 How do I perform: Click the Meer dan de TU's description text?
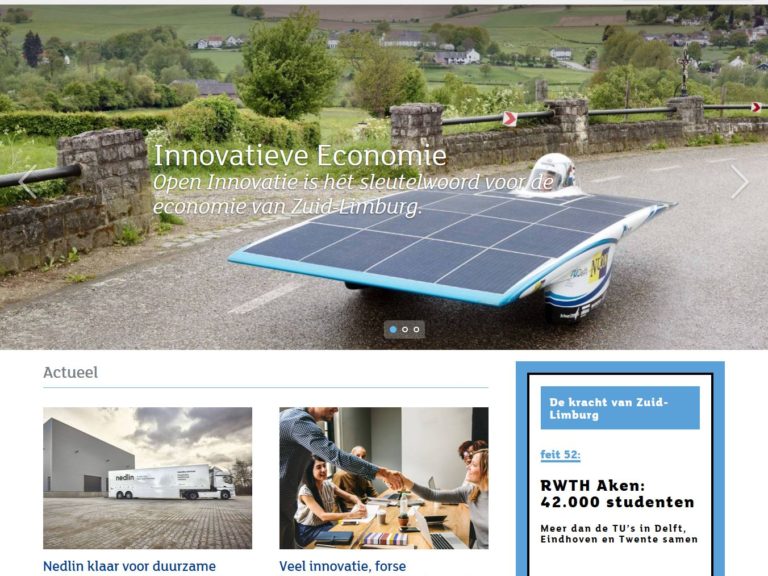pyautogui.click(x=619, y=534)
